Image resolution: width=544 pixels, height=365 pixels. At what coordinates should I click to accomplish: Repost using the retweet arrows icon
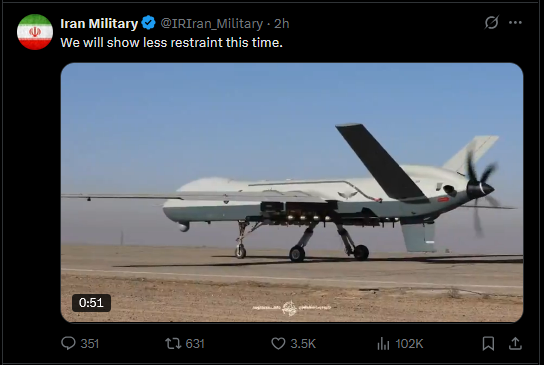coord(173,343)
